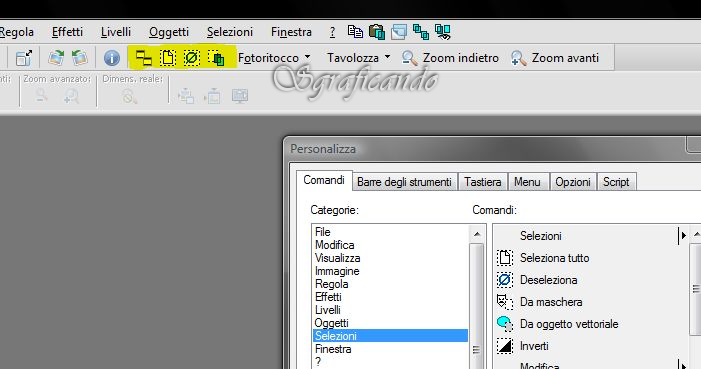Image resolution: width=701 pixels, height=369 pixels.
Task: Expand the Selezioni submenu arrow in Comandi
Action: [682, 236]
